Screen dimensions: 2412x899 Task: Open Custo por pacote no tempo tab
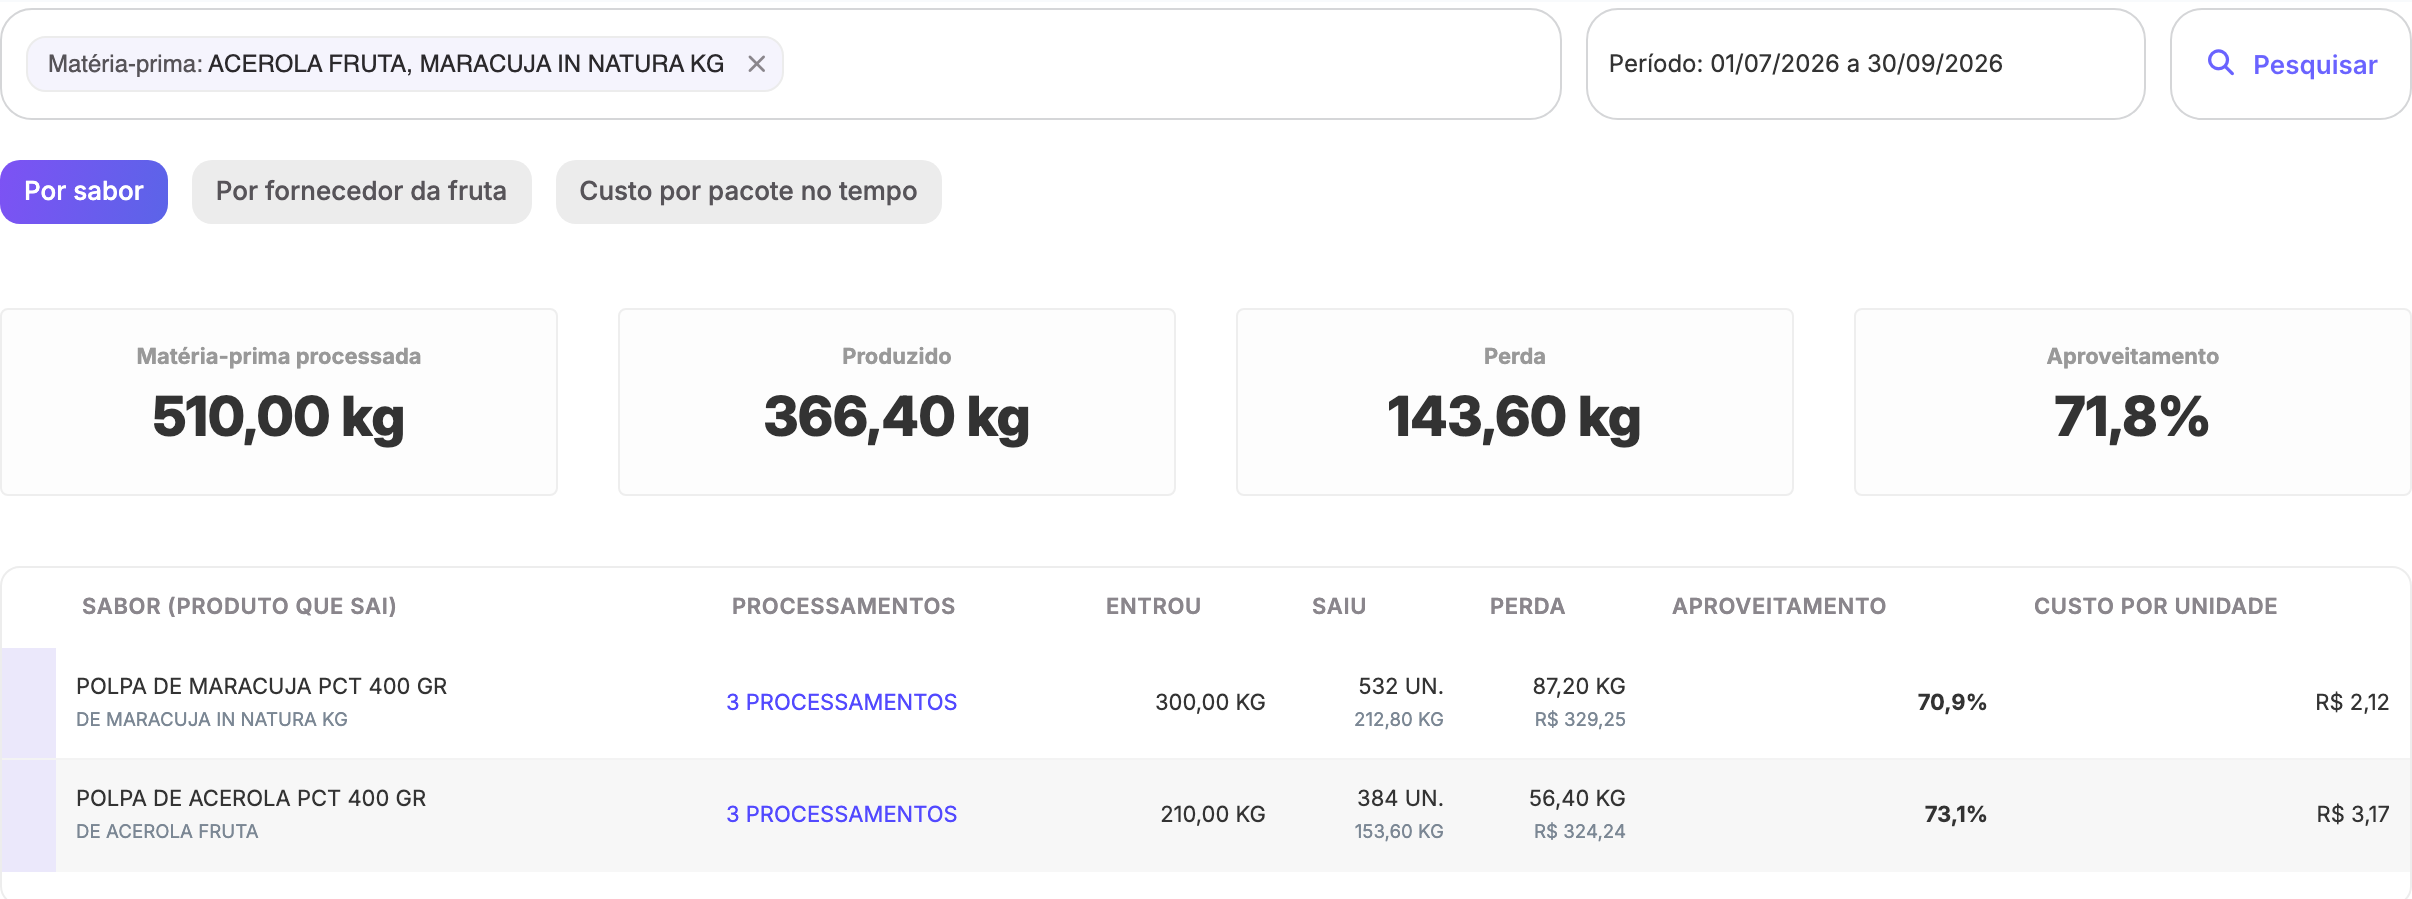pos(748,191)
